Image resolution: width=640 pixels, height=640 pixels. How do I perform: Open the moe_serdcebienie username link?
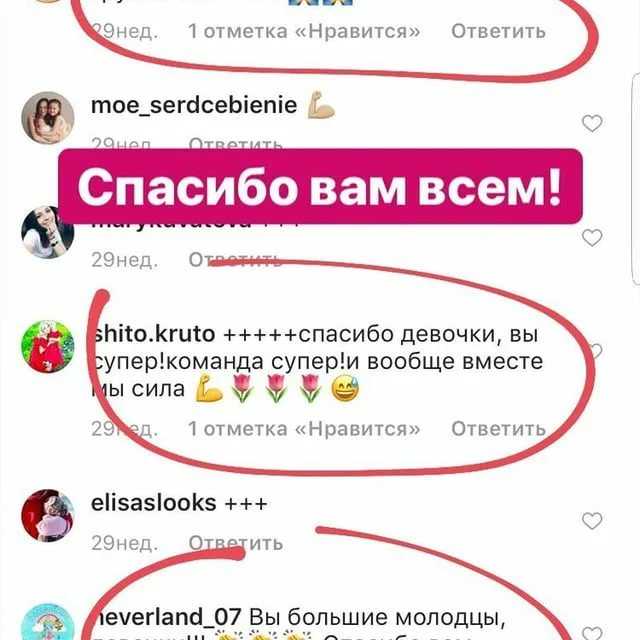coord(194,105)
